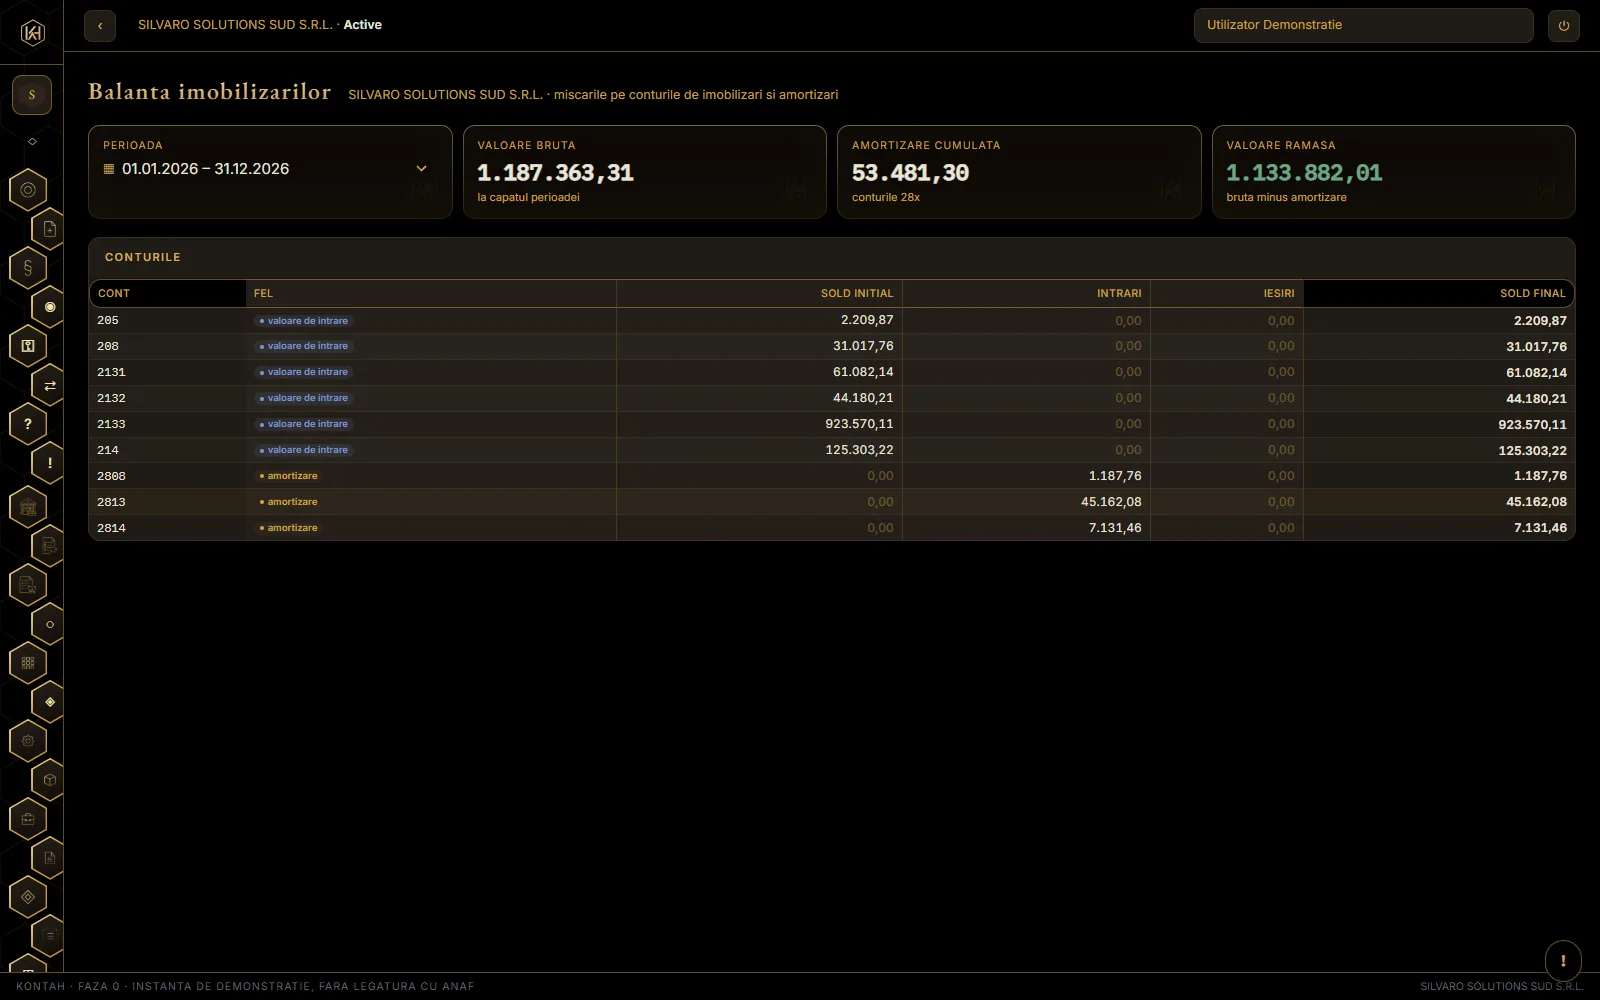Click the Valoare Ramasa value 1.133.882,01
1600x1000 pixels.
[1304, 173]
